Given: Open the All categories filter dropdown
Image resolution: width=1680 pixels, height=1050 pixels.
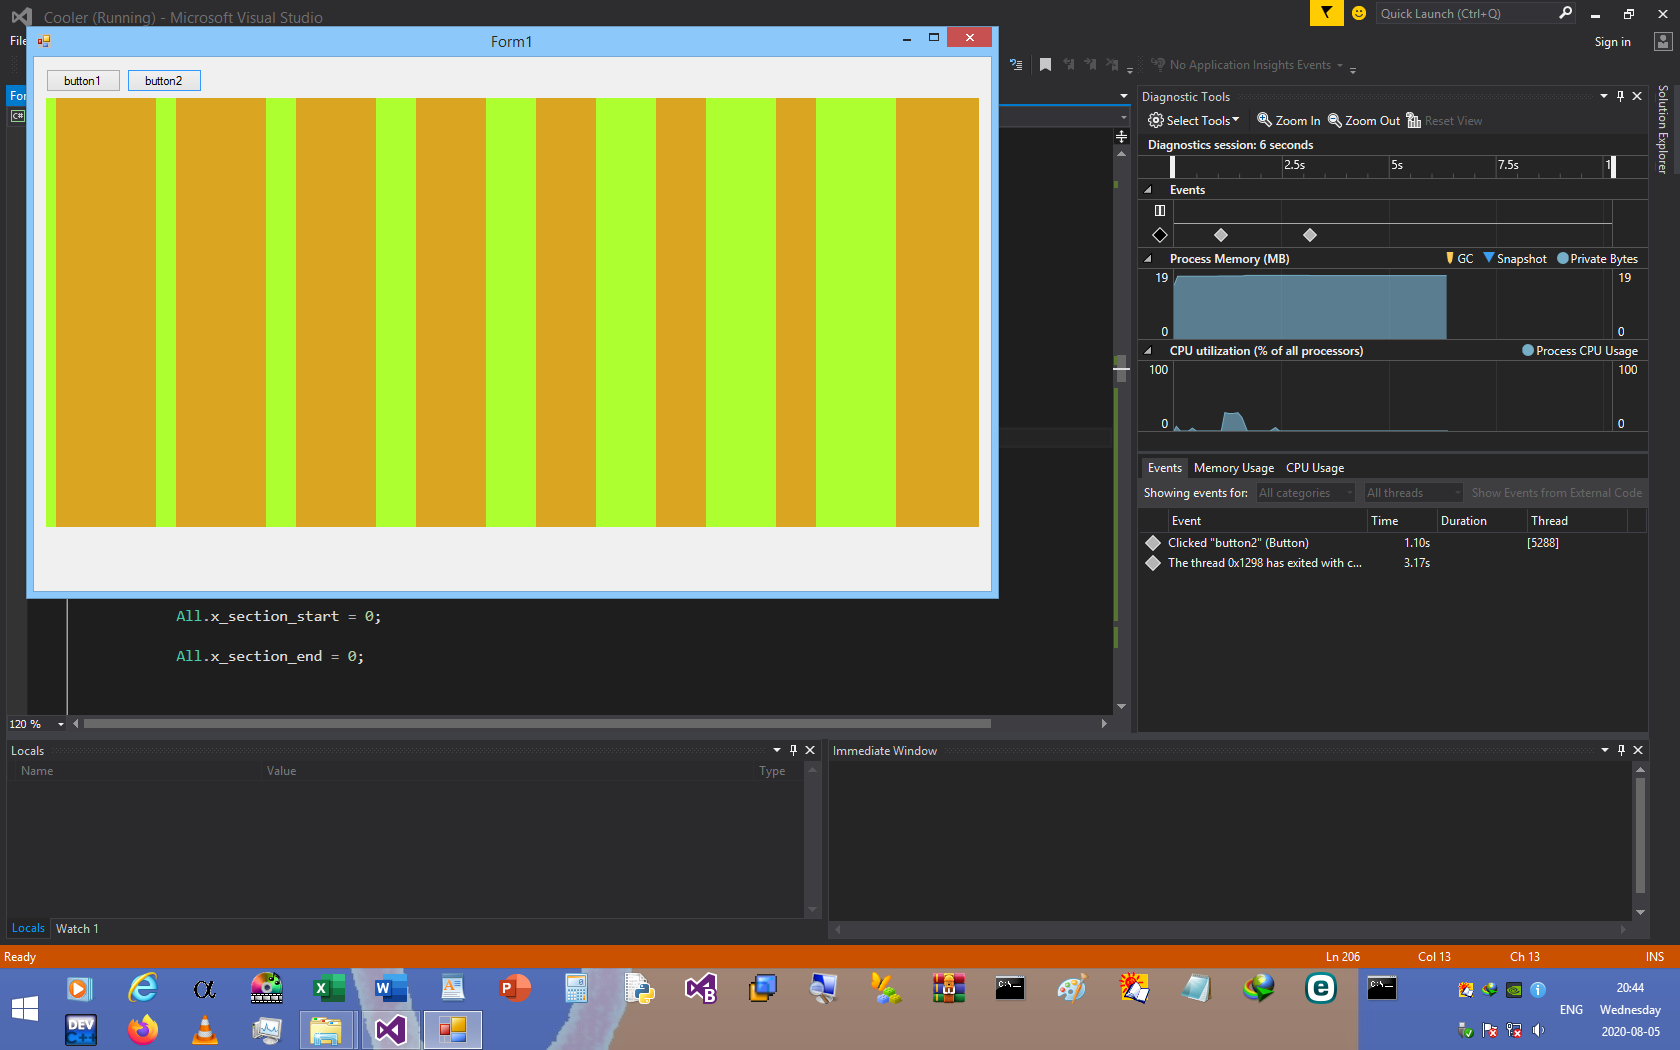Looking at the screenshot, I should (1305, 493).
